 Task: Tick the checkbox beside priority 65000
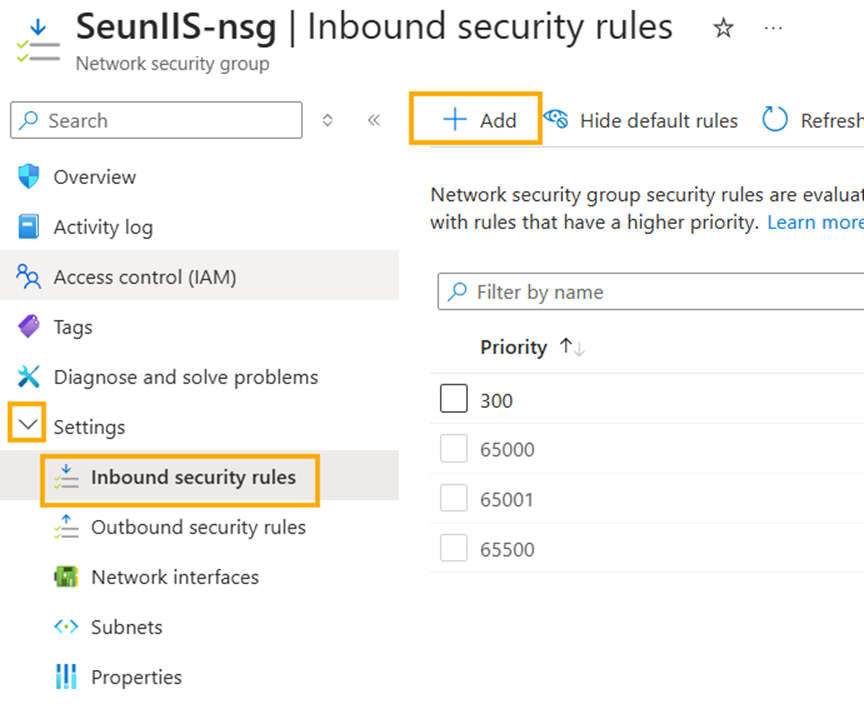point(454,450)
